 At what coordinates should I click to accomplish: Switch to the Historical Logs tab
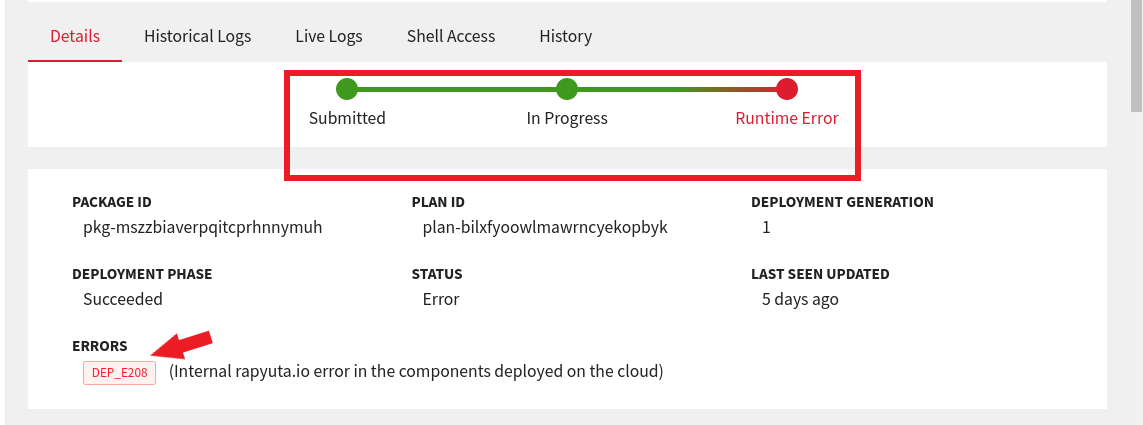pos(198,36)
